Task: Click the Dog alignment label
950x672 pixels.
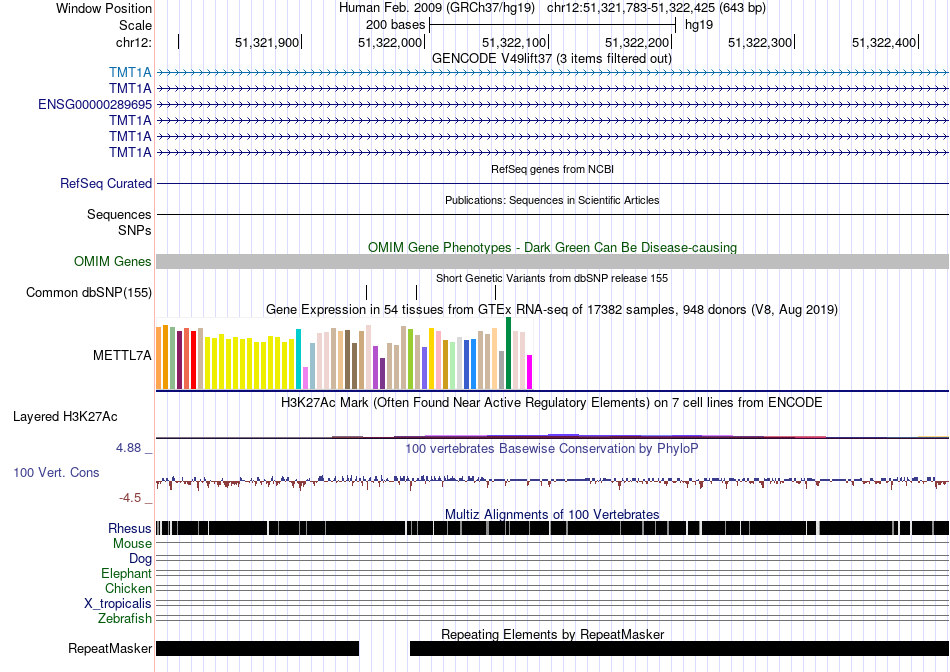Action: pyautogui.click(x=140, y=559)
